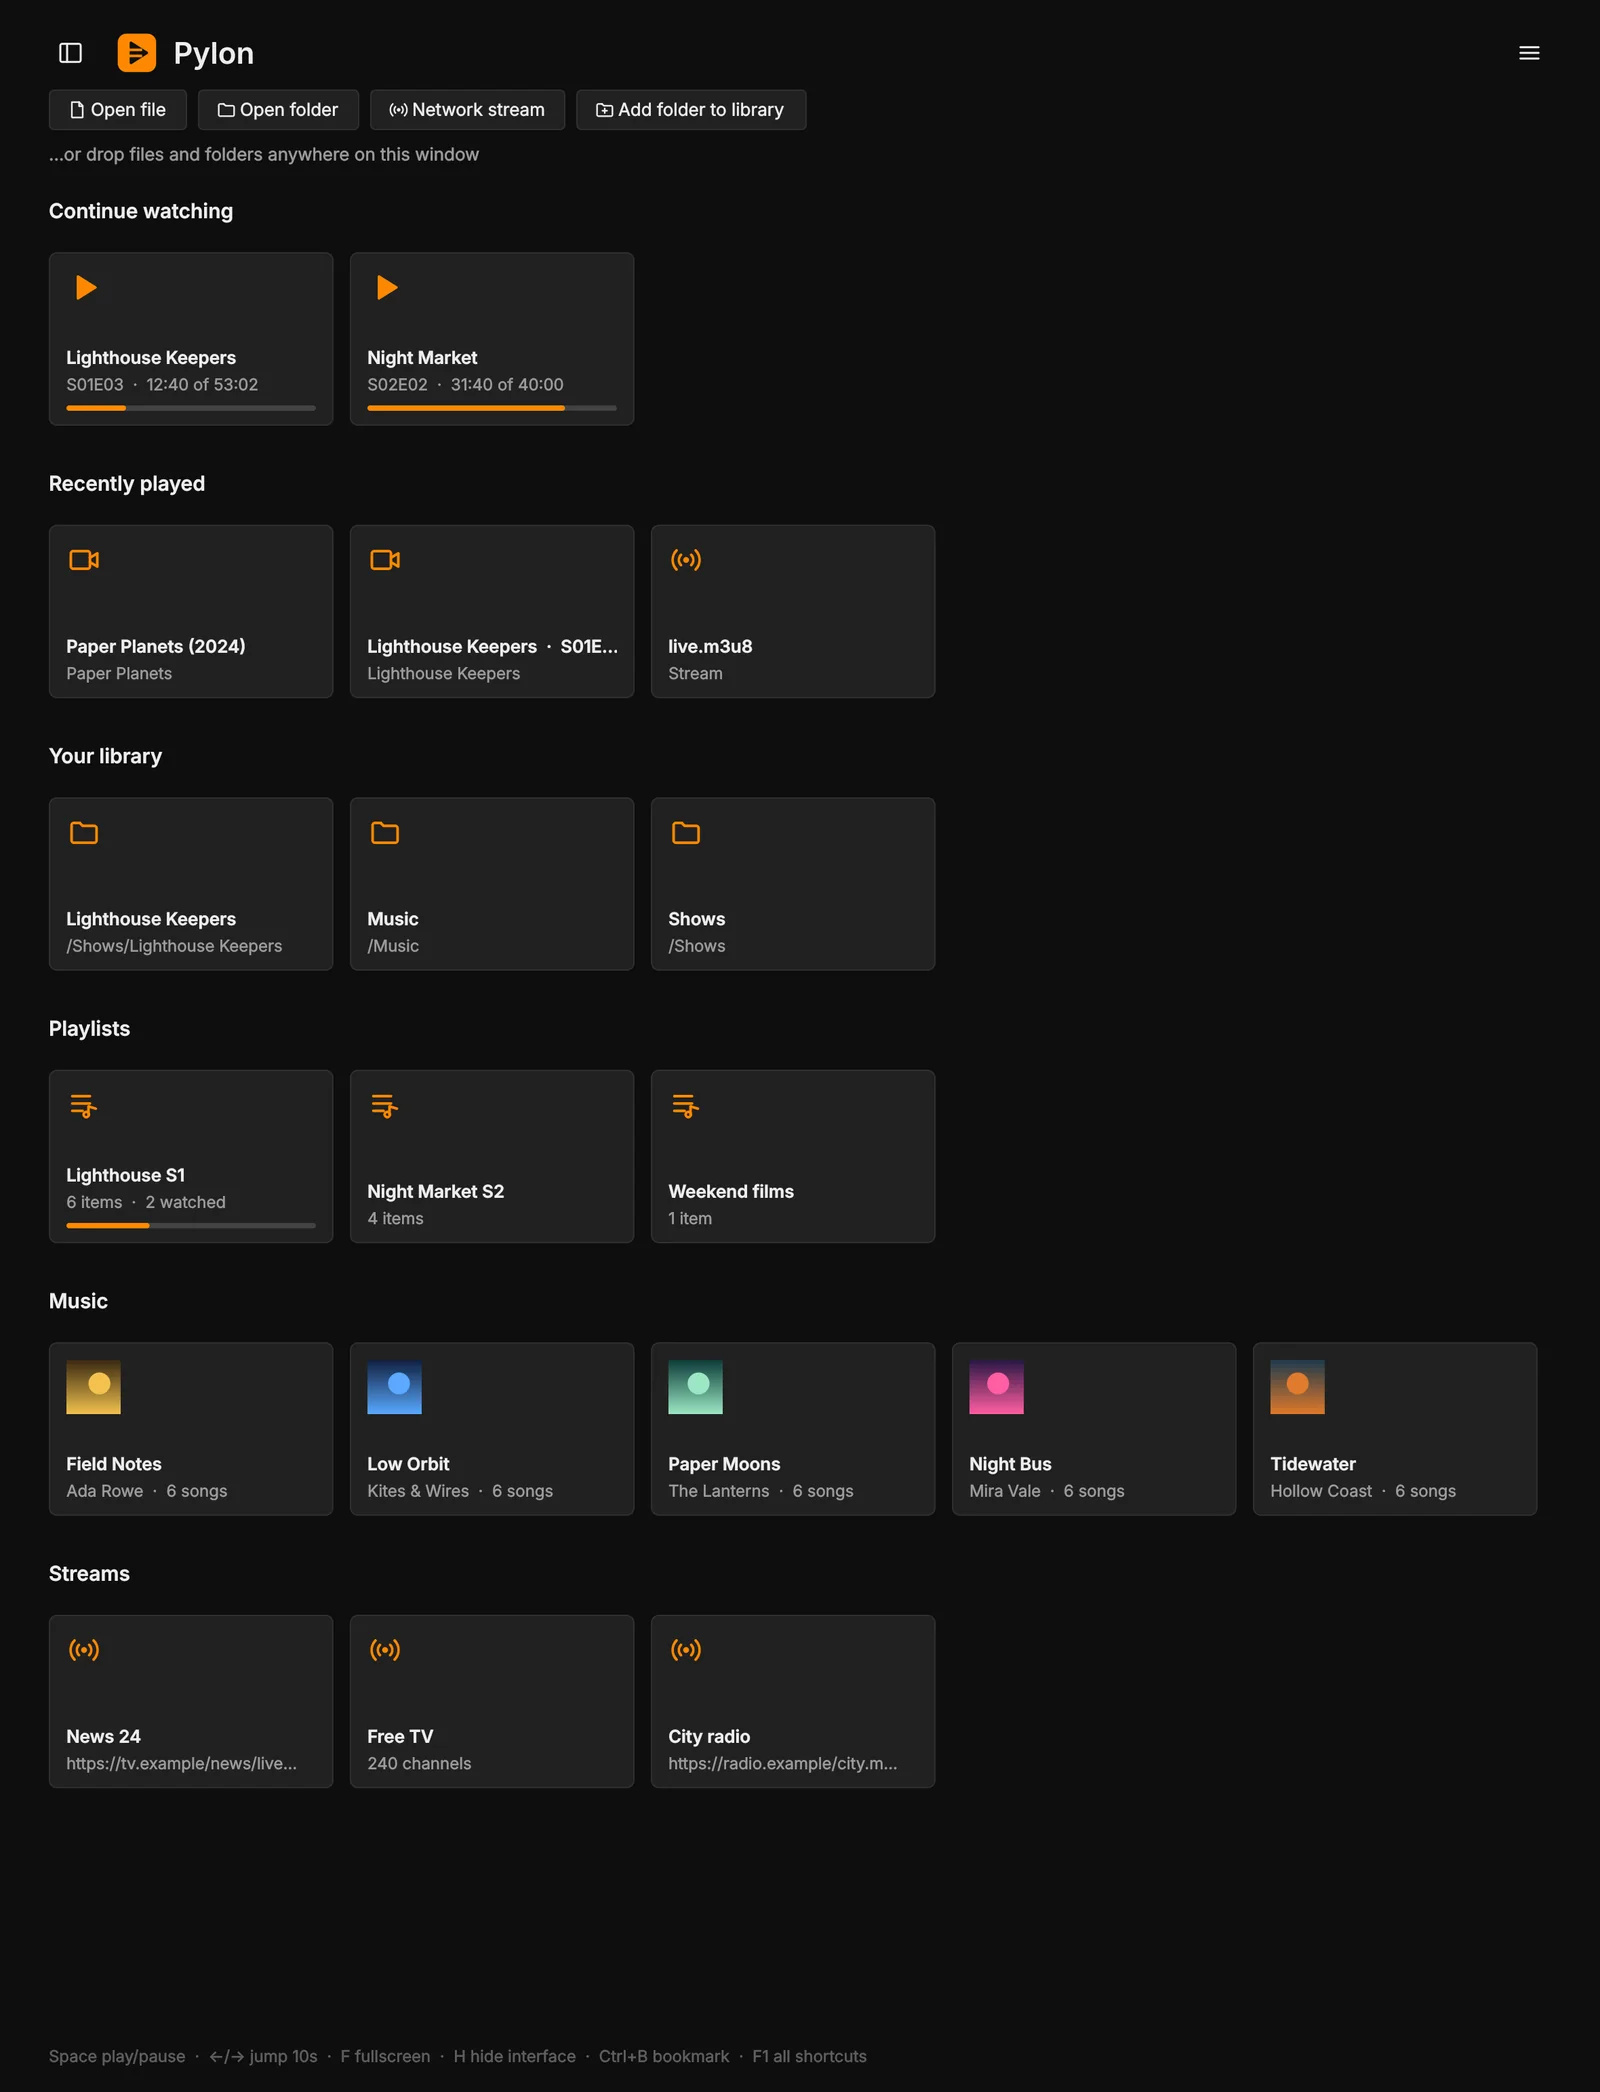Seek Night Market S02E02 progress bar

492,408
